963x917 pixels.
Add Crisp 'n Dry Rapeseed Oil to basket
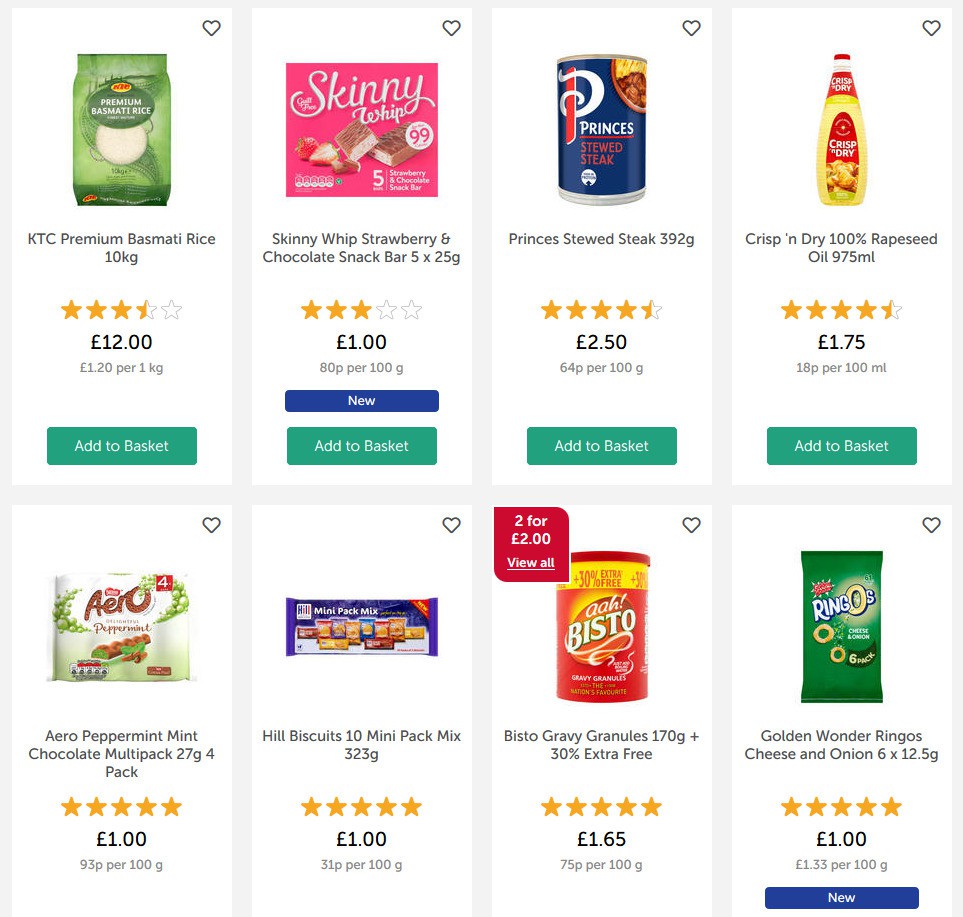pos(841,446)
